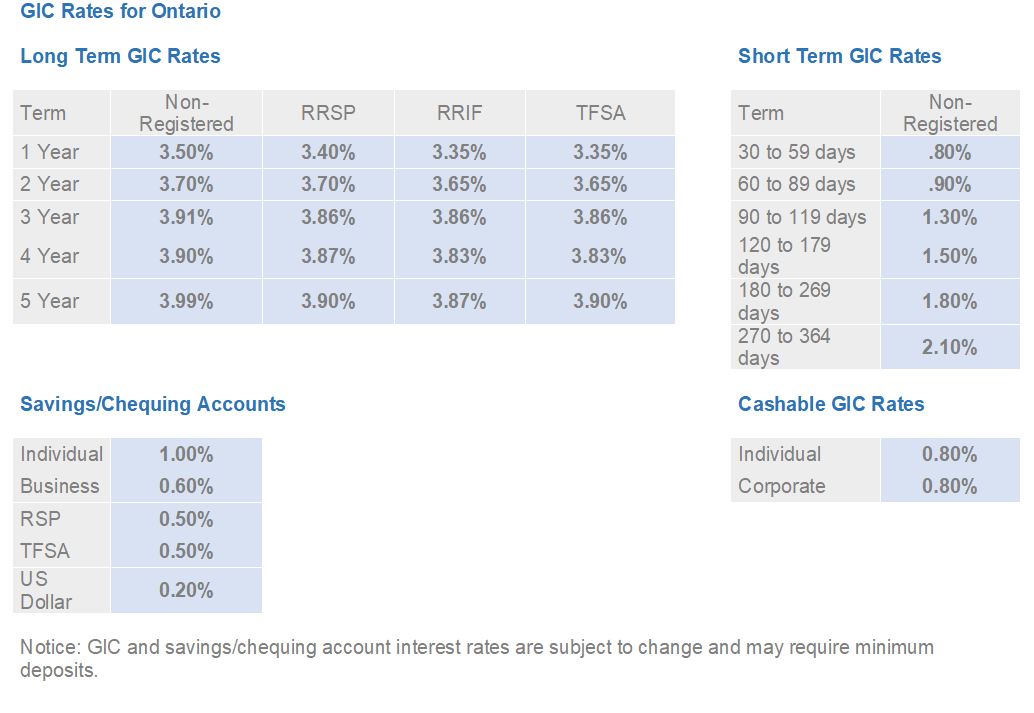Select the '90 to 119 days' term row label
Viewport: 1034px width, 713px height.
pyautogui.click(x=802, y=217)
